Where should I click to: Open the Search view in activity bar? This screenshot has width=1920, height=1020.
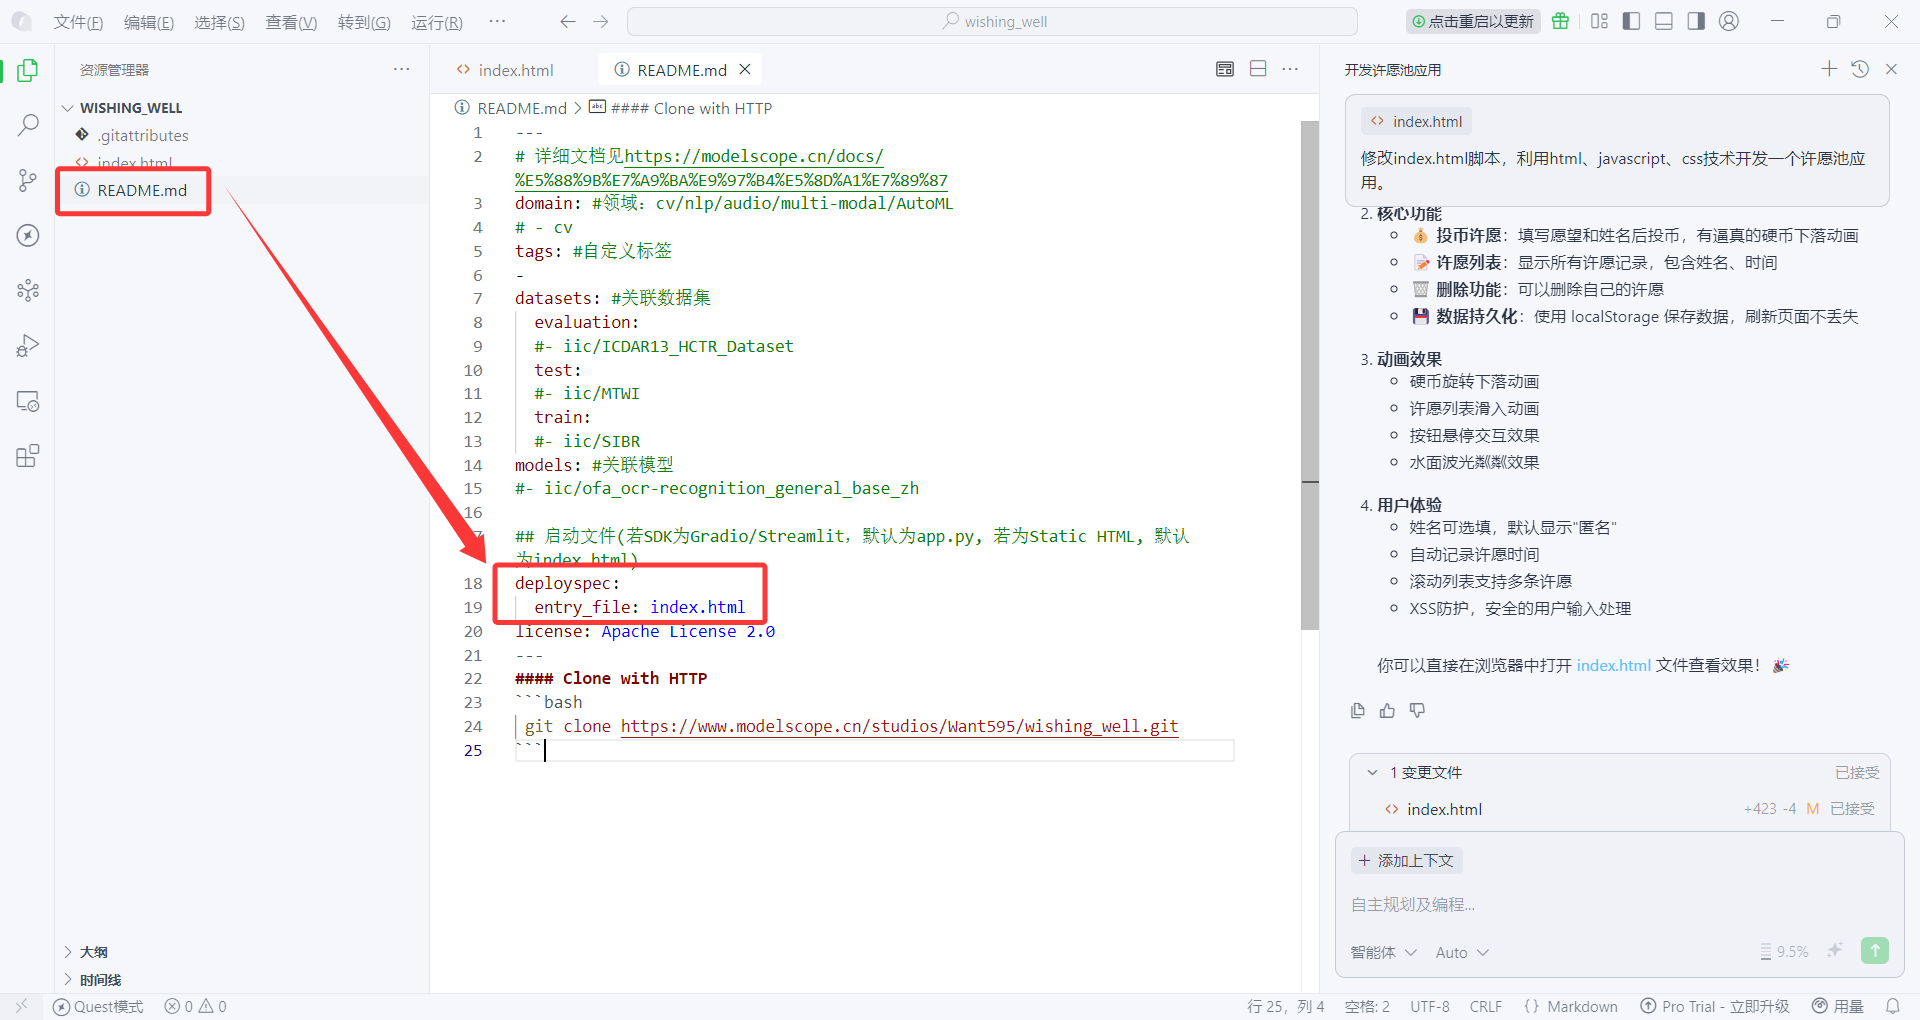[28, 125]
